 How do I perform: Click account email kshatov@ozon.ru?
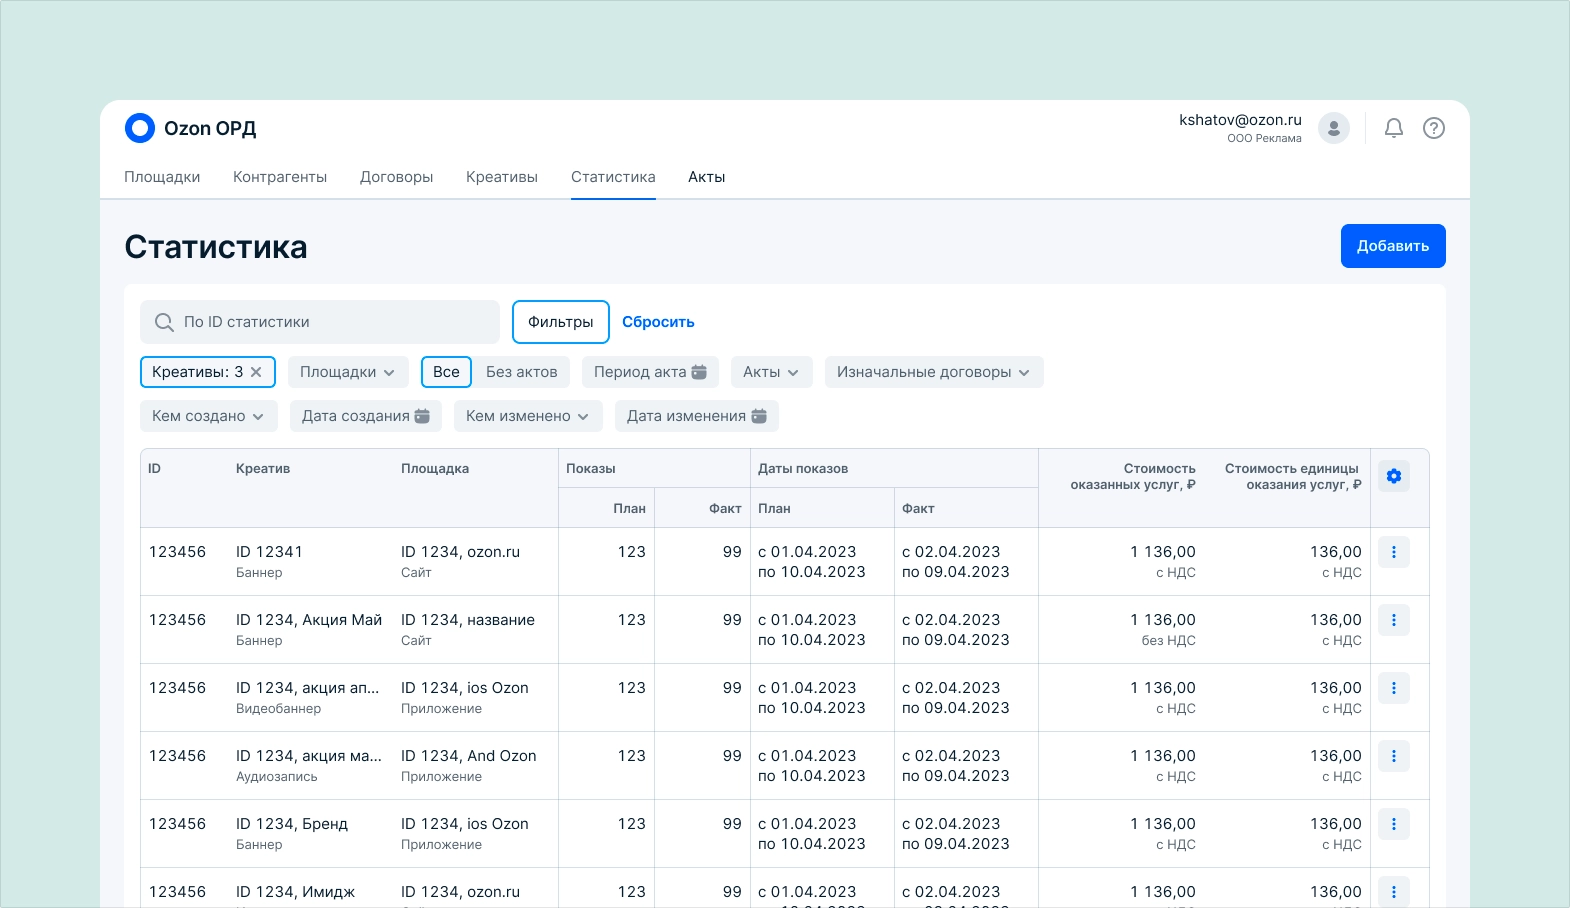(1240, 120)
